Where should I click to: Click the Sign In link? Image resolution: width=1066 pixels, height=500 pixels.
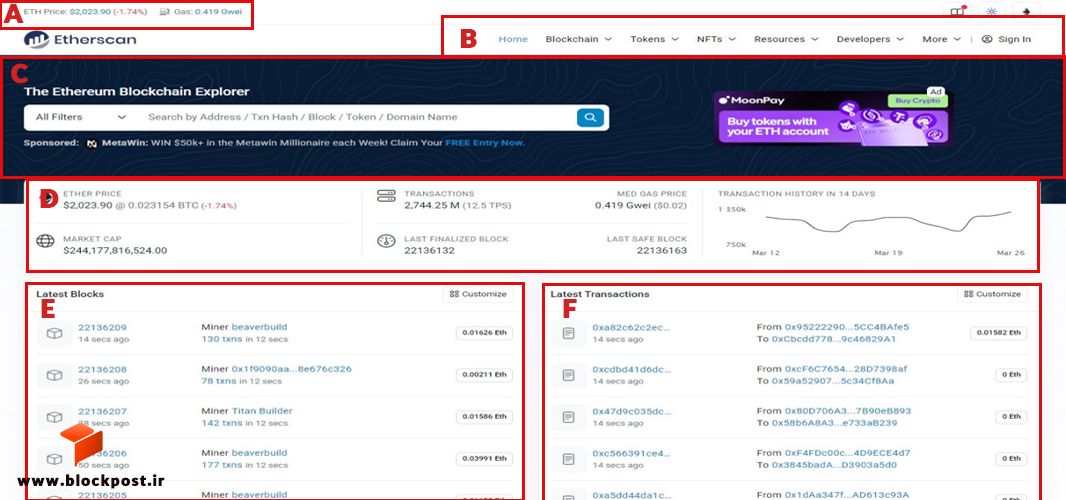(x=1006, y=39)
